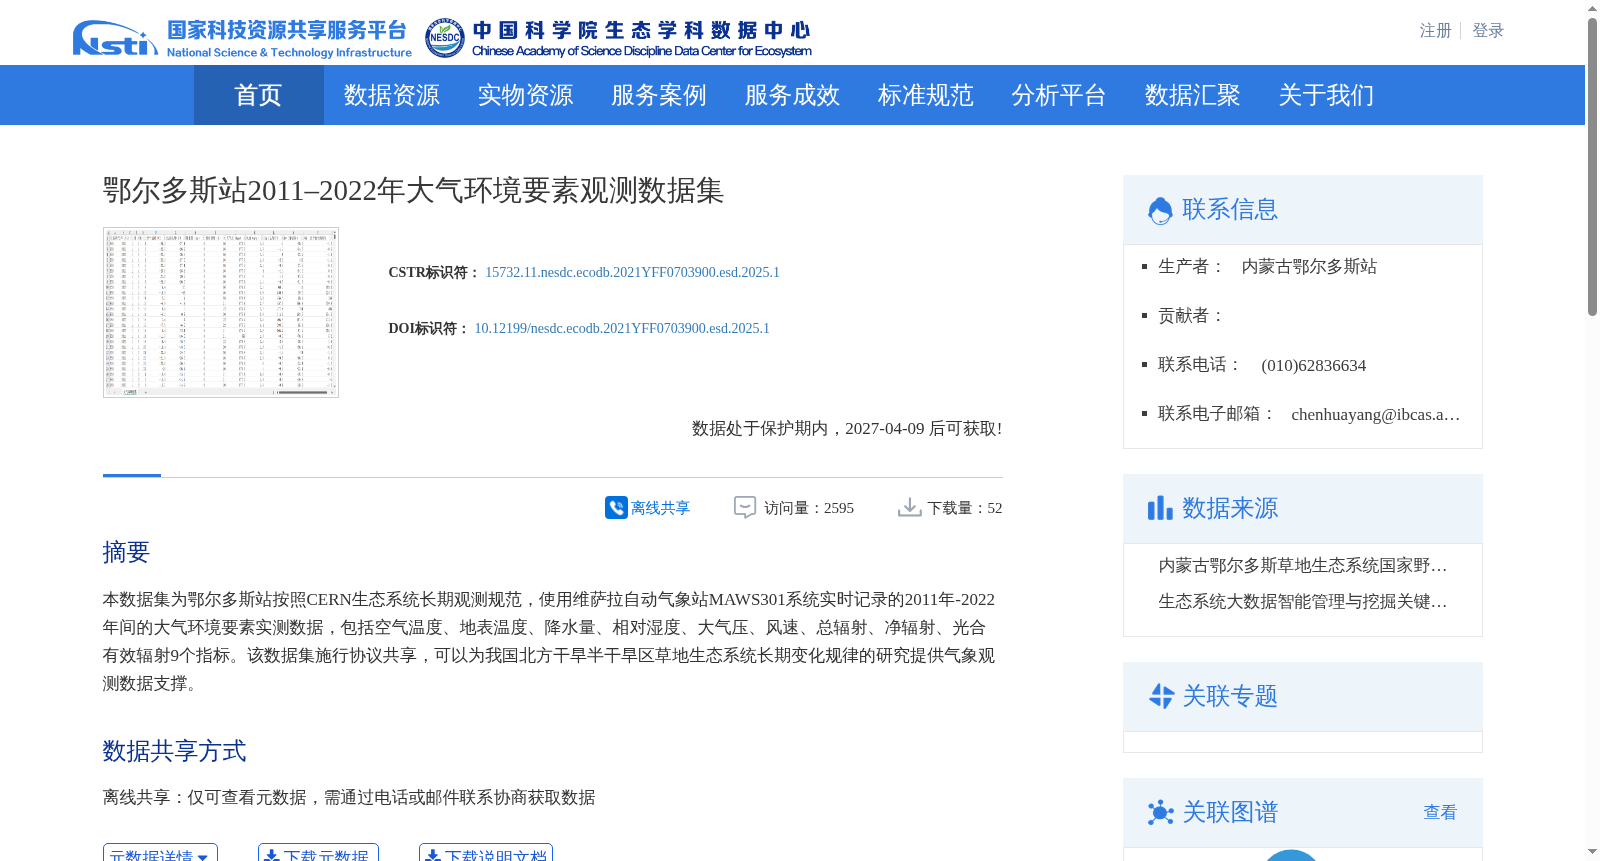Viewport: 1600px width, 861px height.
Task: Click the 离线共享 link
Action: [x=660, y=508]
